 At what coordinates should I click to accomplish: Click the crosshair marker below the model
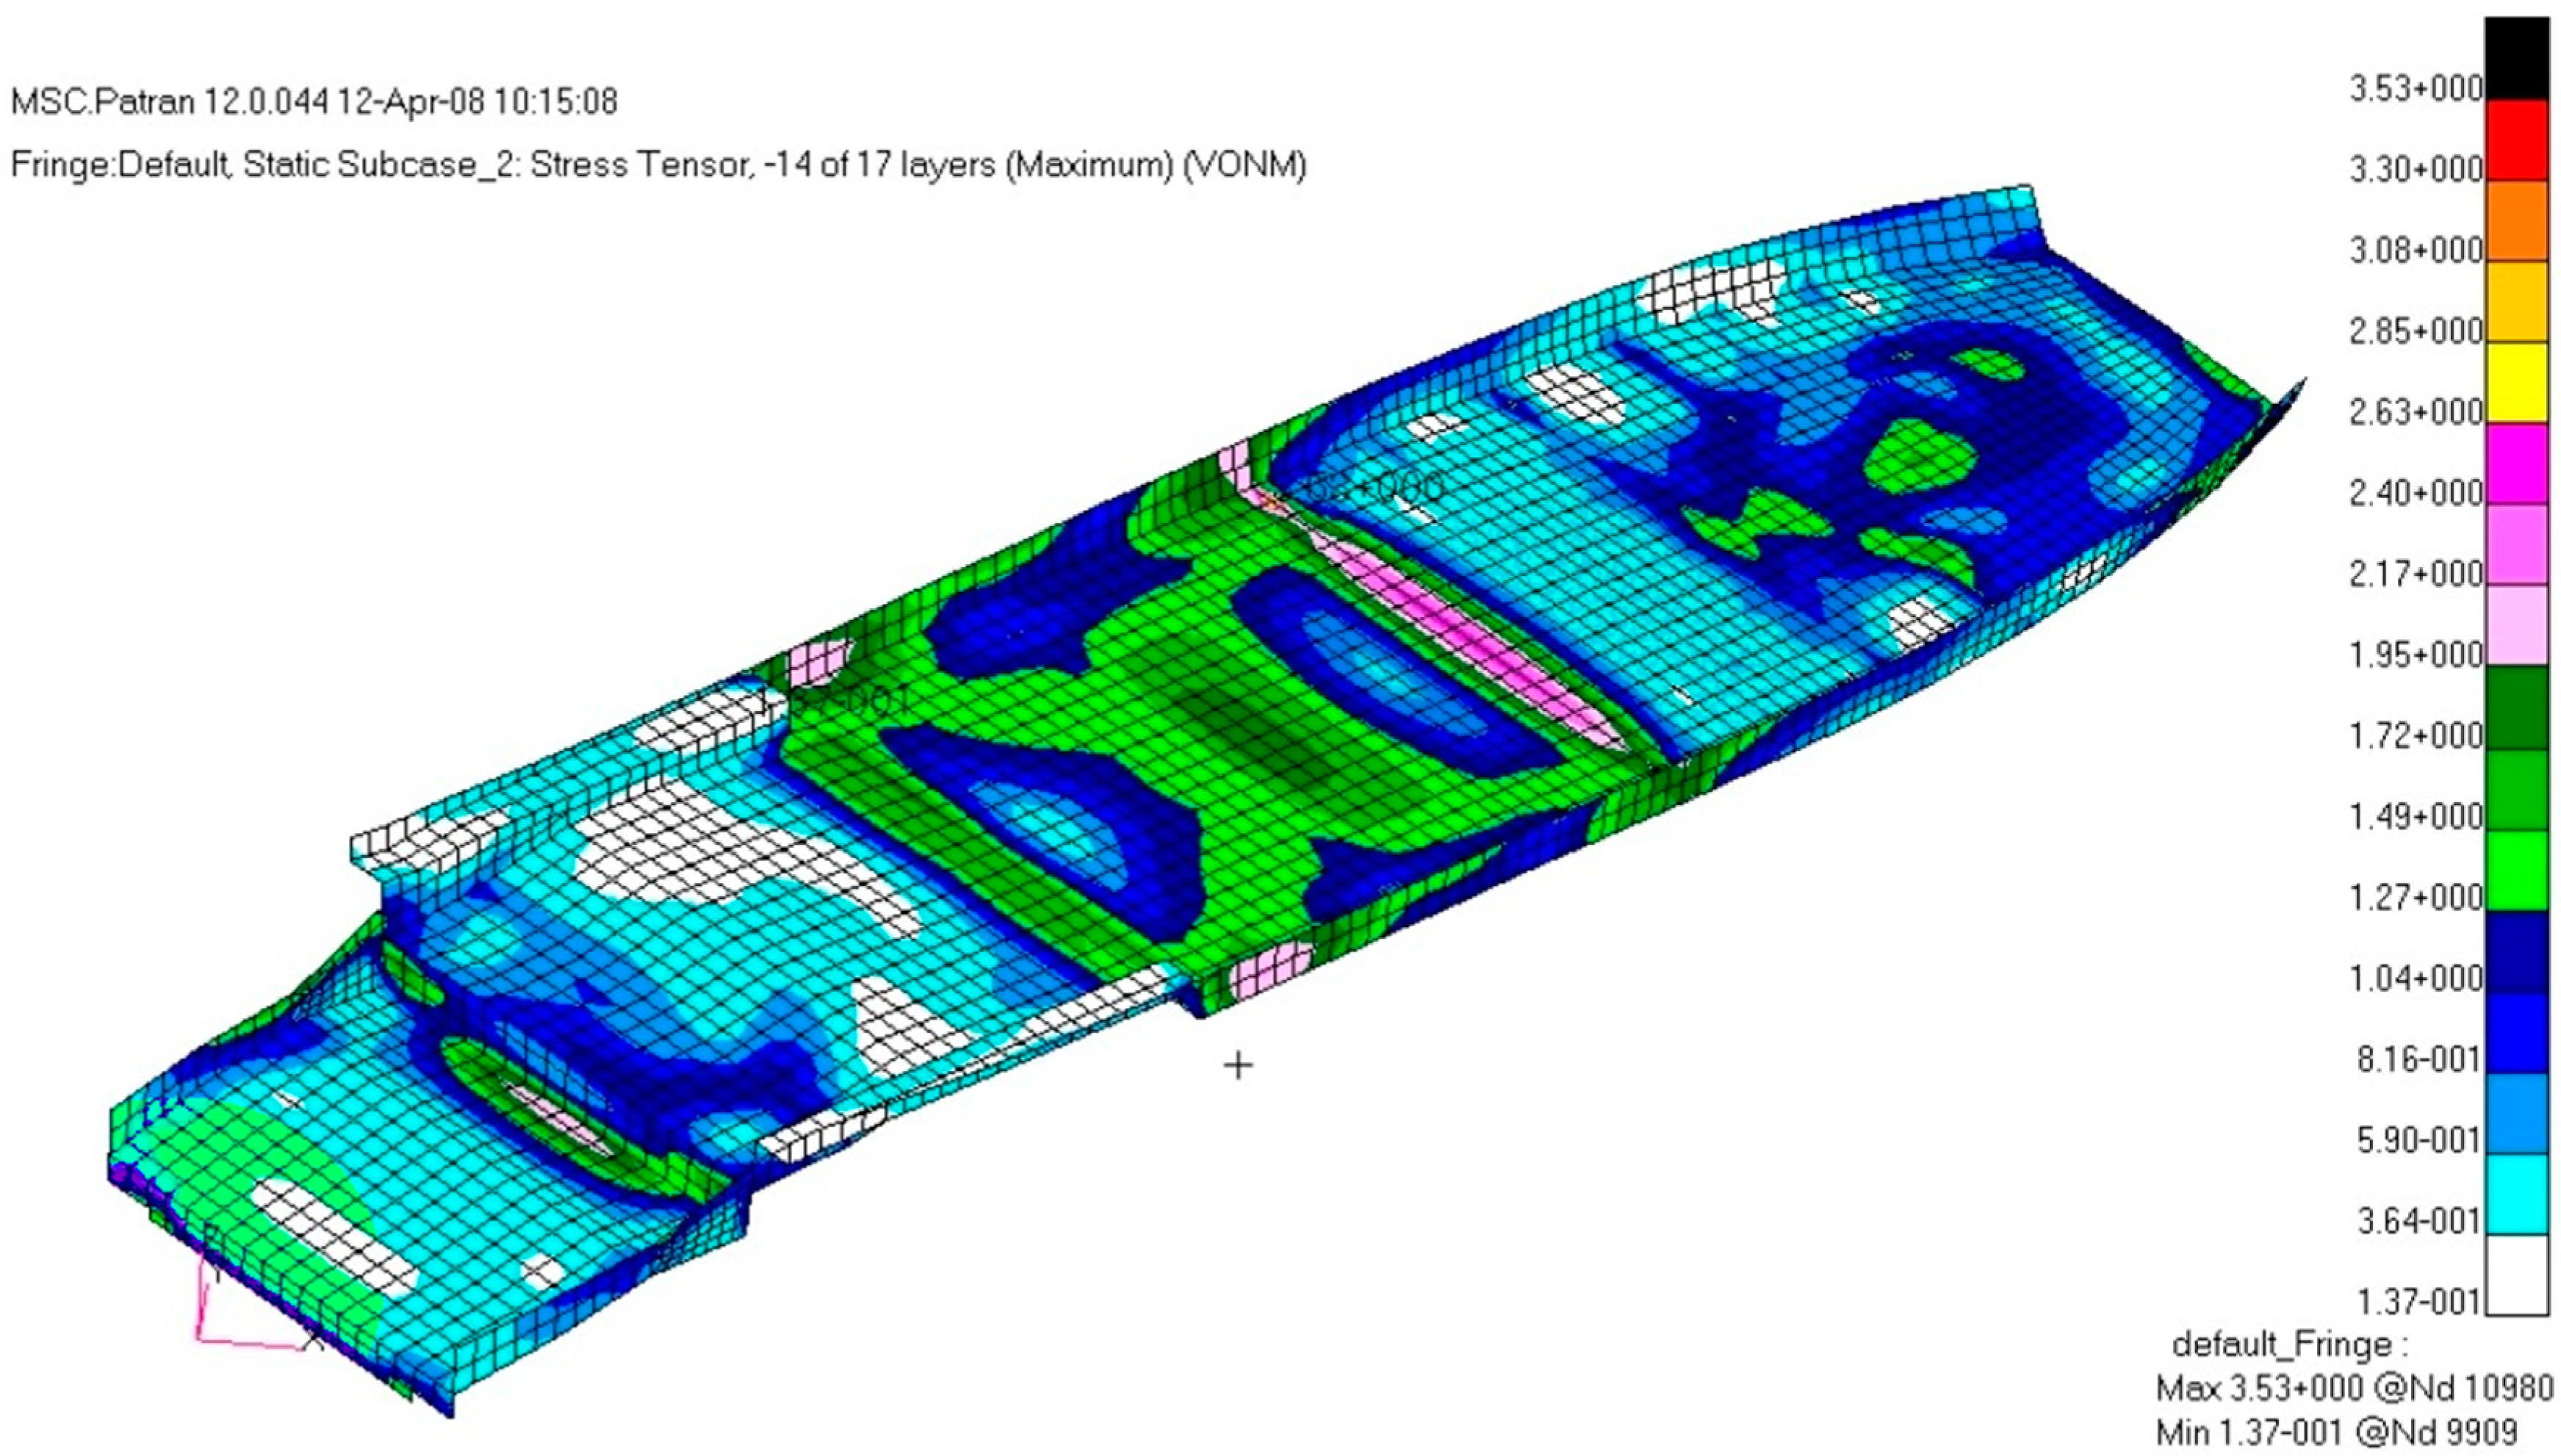click(1238, 1066)
